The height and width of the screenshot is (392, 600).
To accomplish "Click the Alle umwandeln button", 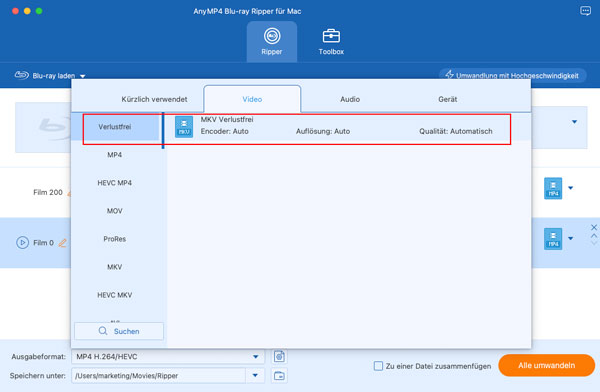I will tap(546, 365).
